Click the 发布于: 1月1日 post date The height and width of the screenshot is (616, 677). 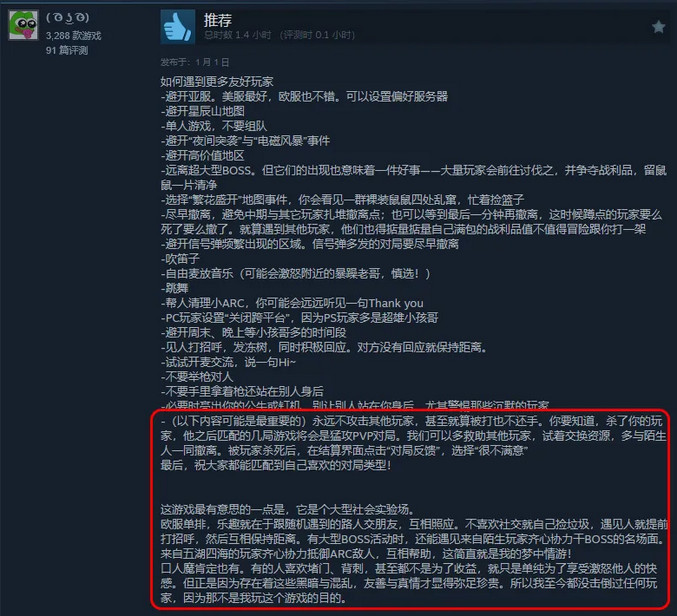coord(195,62)
